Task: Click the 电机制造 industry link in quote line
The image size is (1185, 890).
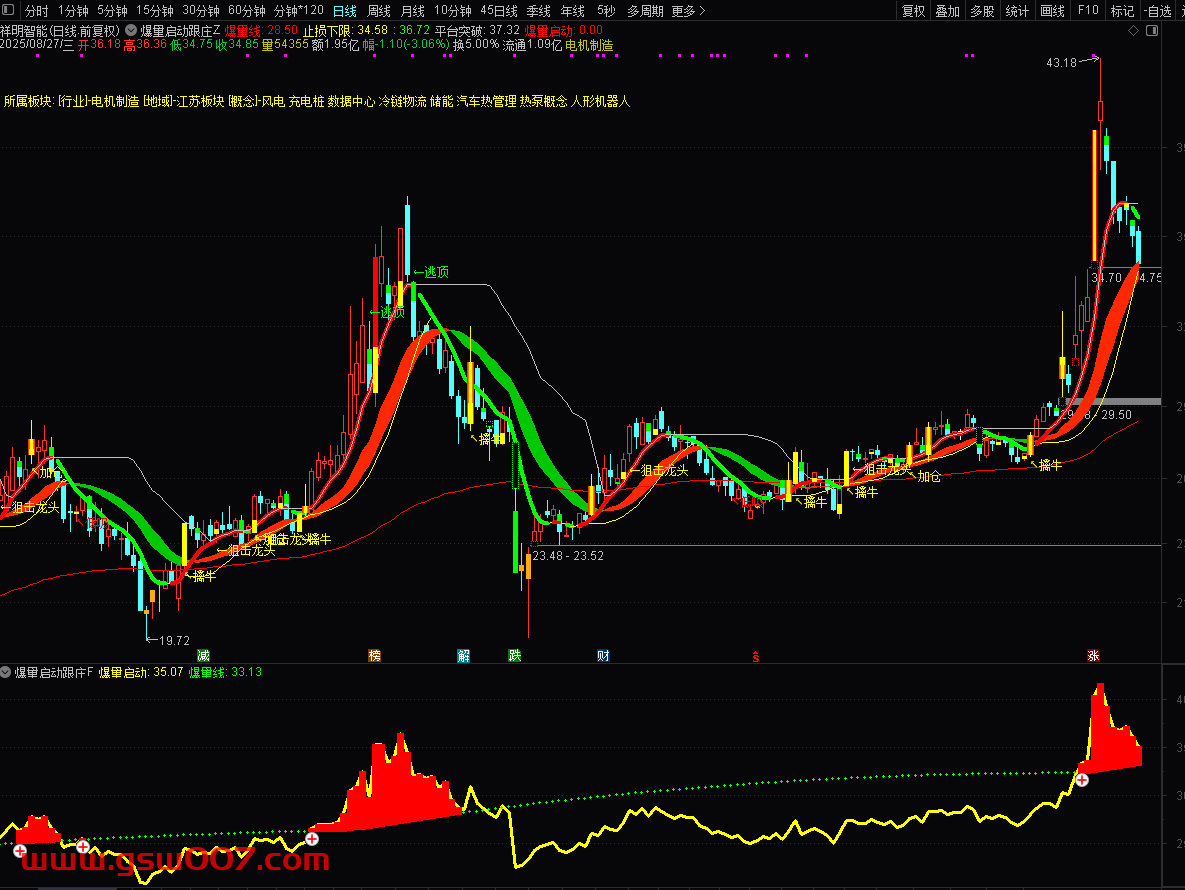Action: tap(589, 45)
